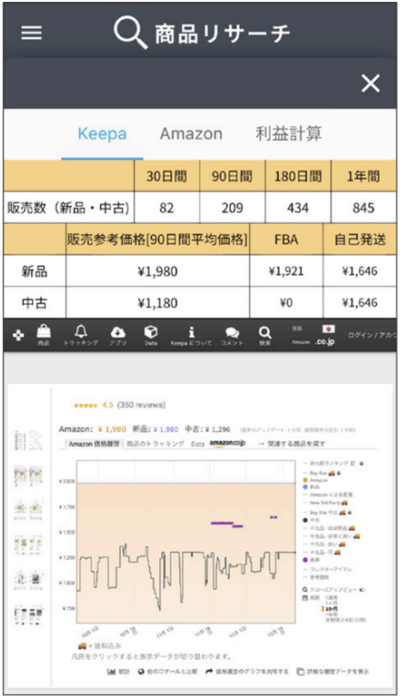Select the 全期間 period option
400x699 pixels.
pyautogui.click(x=346, y=620)
